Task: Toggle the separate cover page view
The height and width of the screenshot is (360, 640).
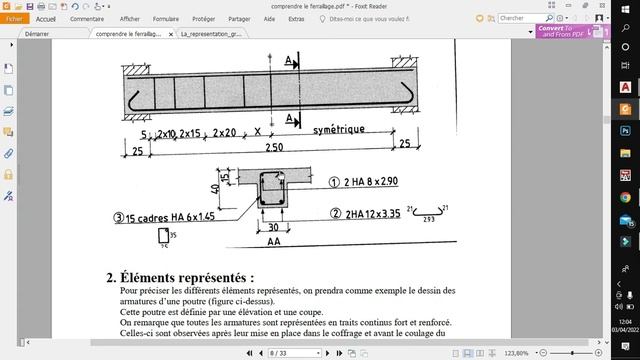Action: point(492,353)
